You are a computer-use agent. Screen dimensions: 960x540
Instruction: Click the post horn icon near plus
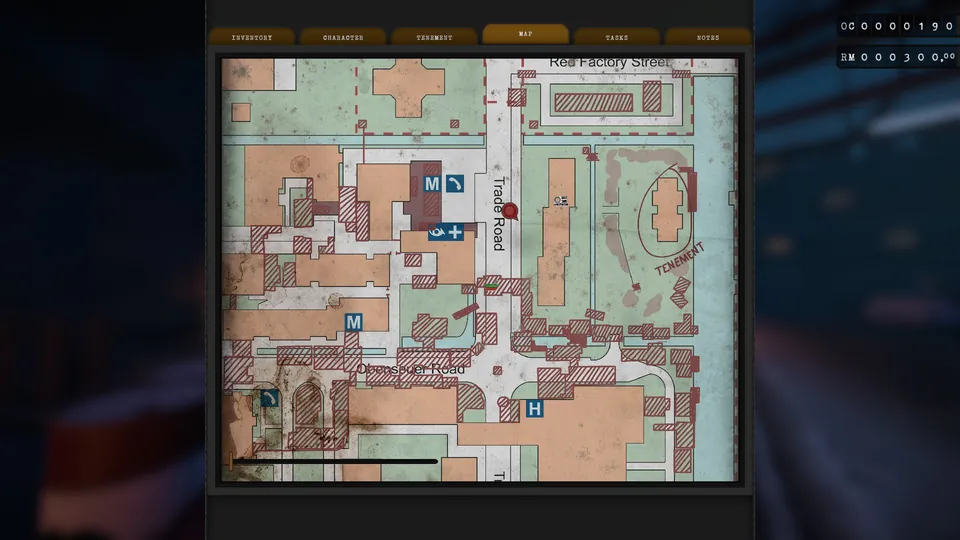pyautogui.click(x=437, y=232)
